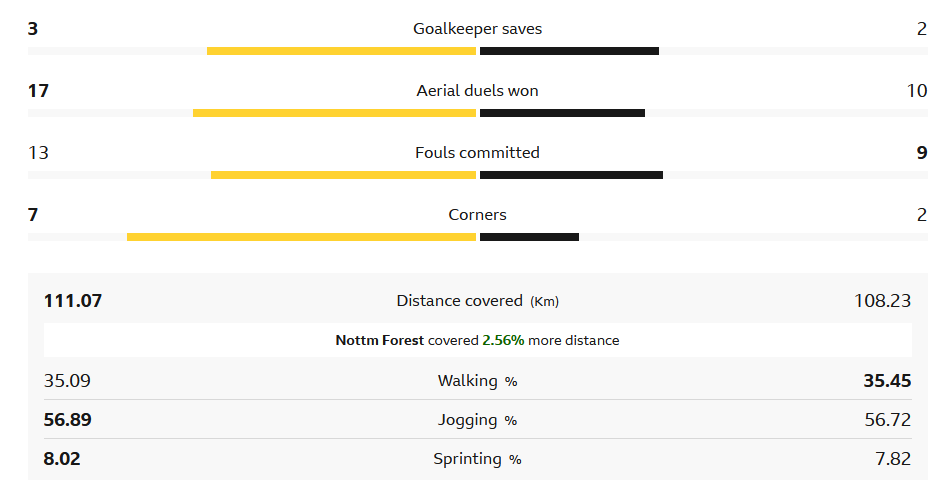This screenshot has width=949, height=480.
Task: Click the 108.23 distance covered value
Action: (x=882, y=301)
